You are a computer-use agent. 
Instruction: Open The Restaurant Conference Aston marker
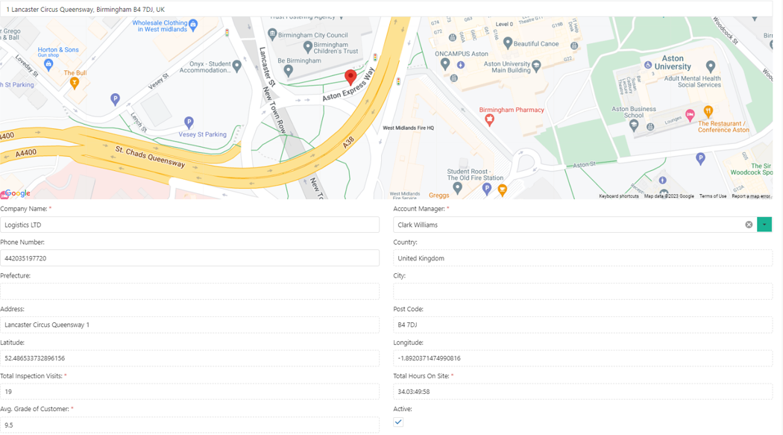point(708,111)
